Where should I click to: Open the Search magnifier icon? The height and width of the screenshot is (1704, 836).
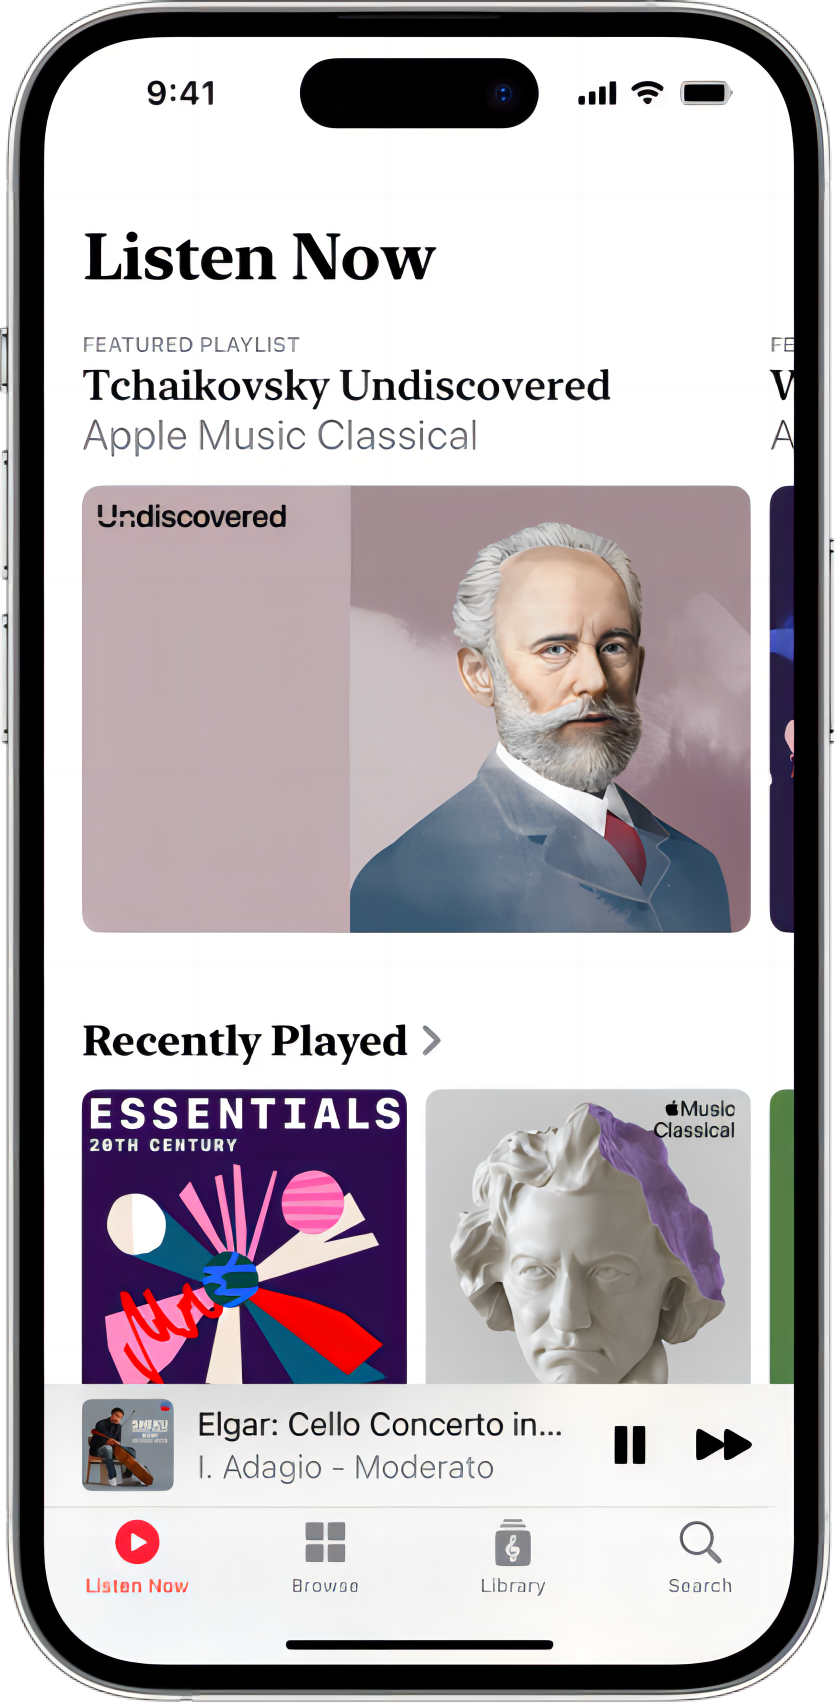click(700, 1542)
